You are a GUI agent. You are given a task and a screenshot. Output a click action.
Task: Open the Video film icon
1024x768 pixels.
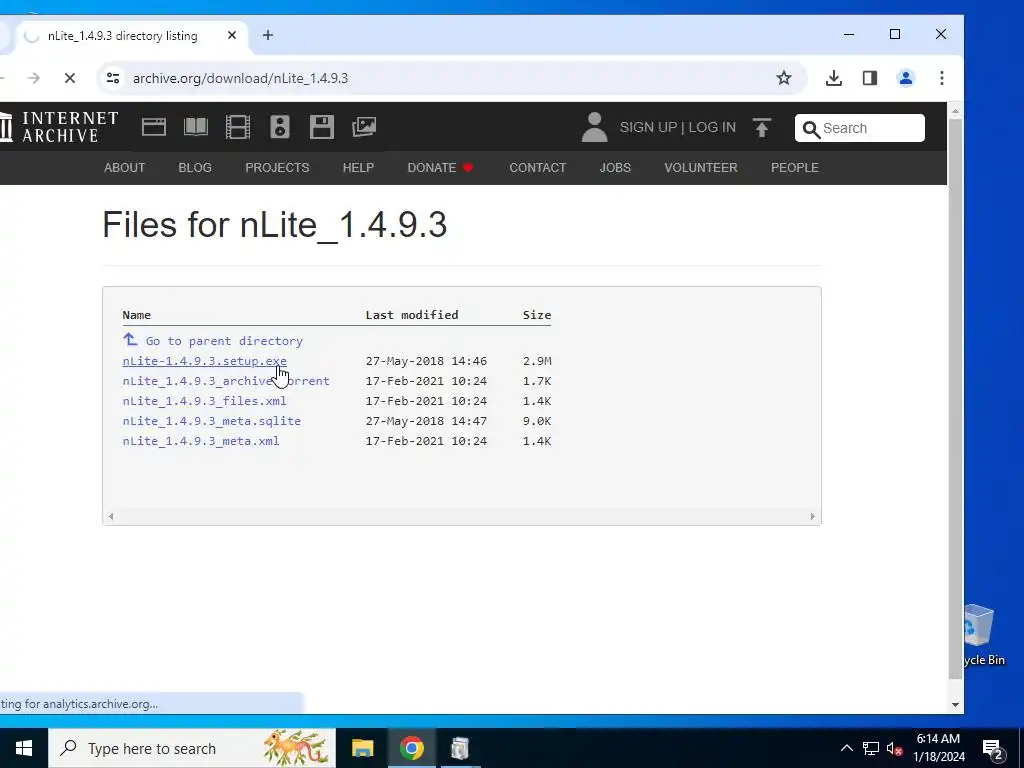[238, 127]
